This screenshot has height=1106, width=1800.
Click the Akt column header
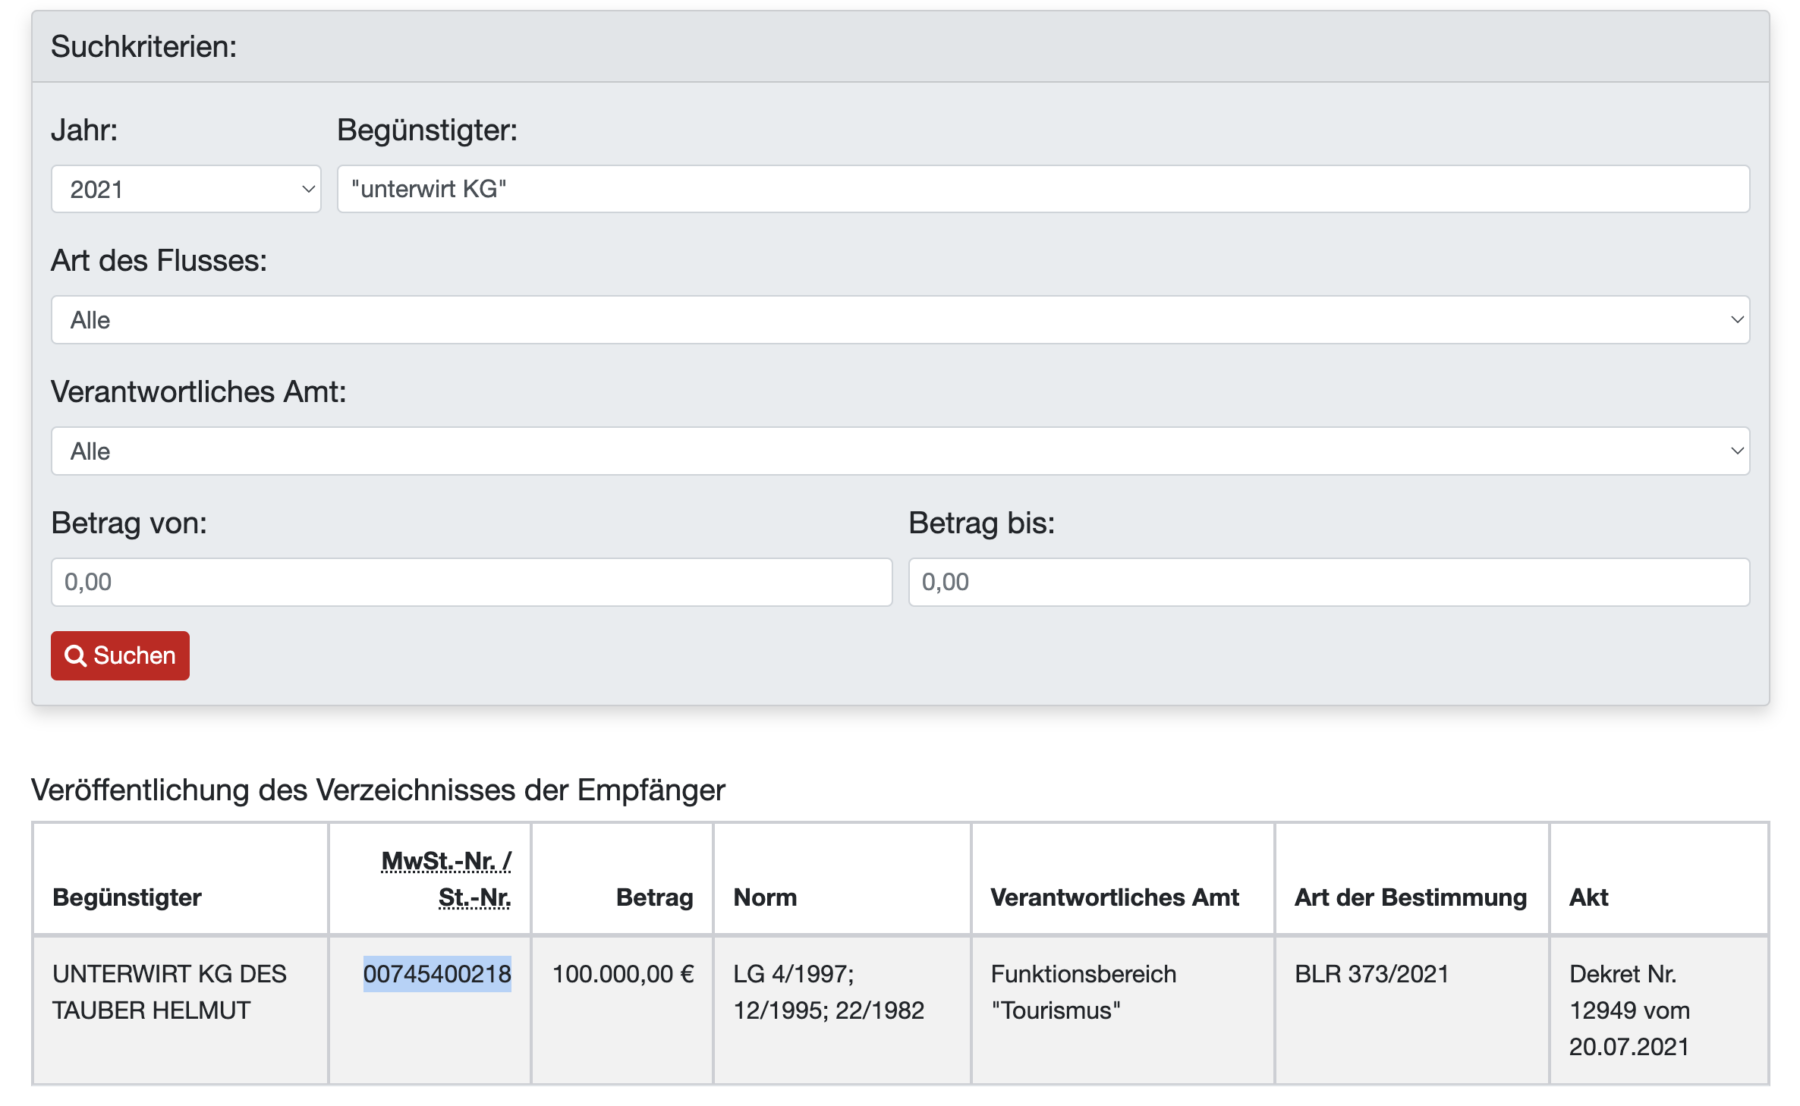point(1588,898)
